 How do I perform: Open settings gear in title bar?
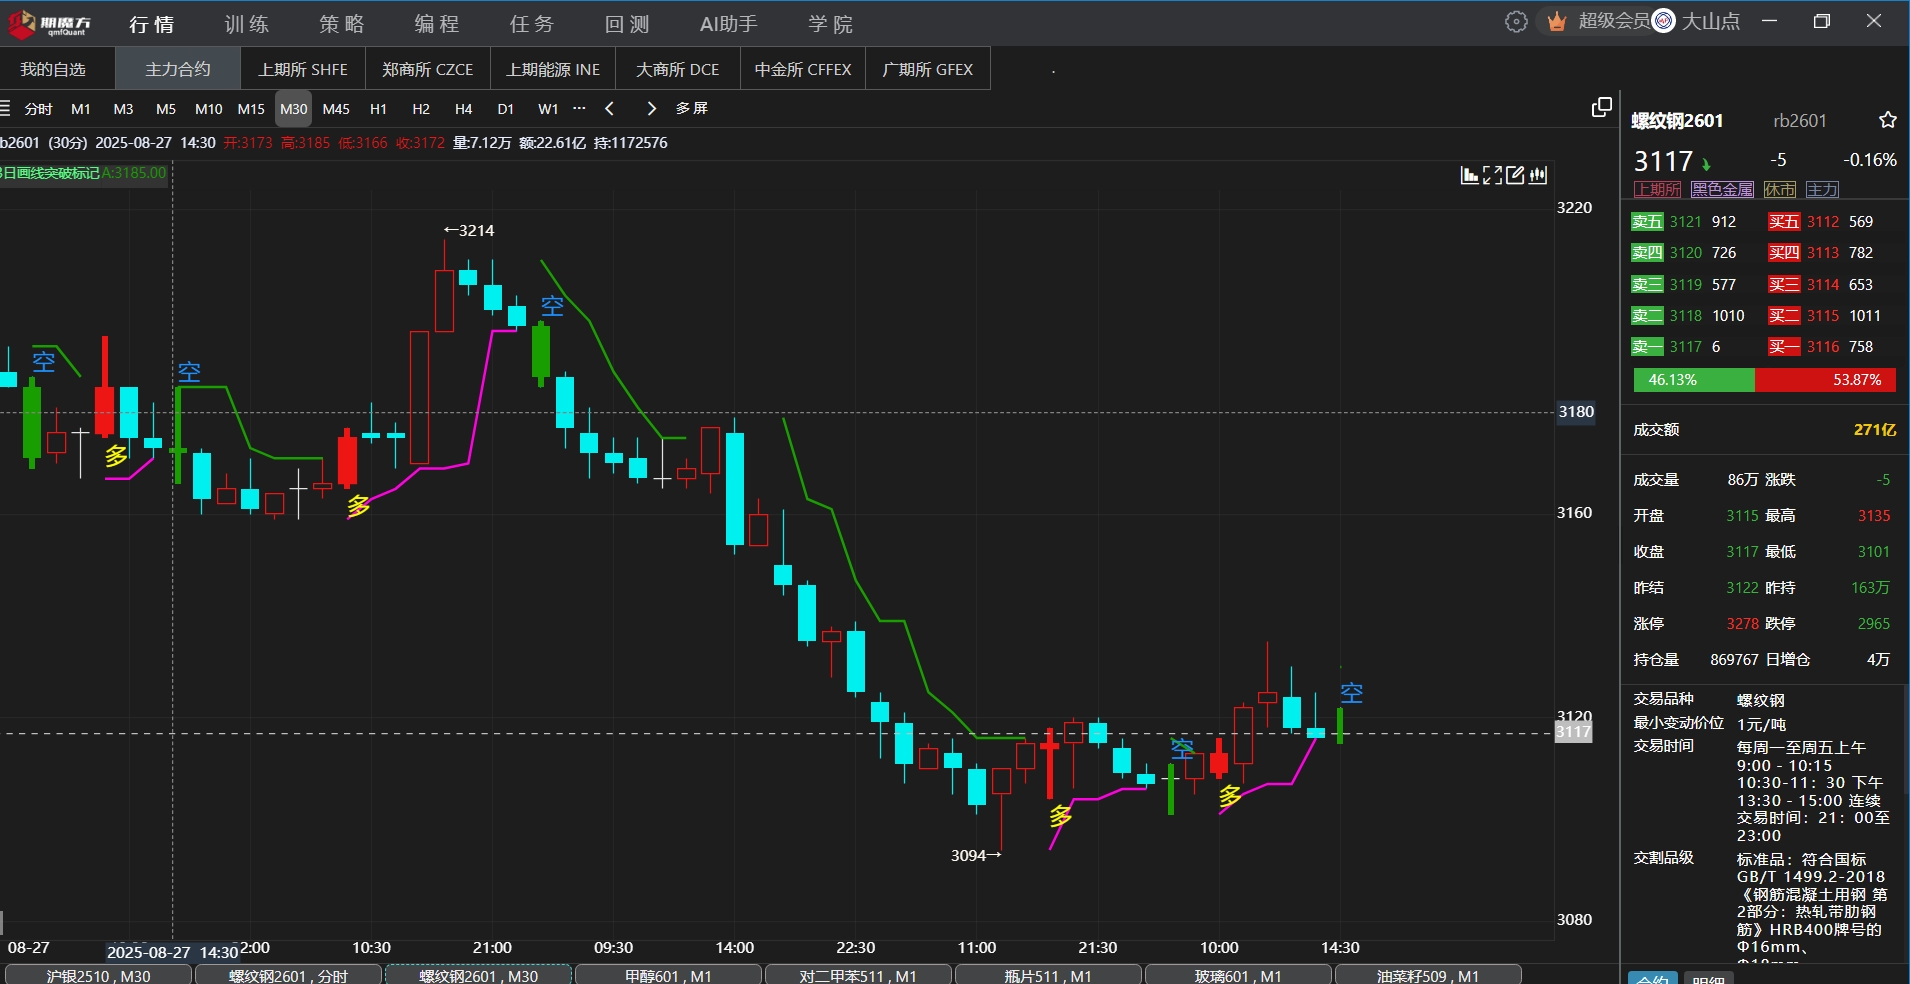1516,22
